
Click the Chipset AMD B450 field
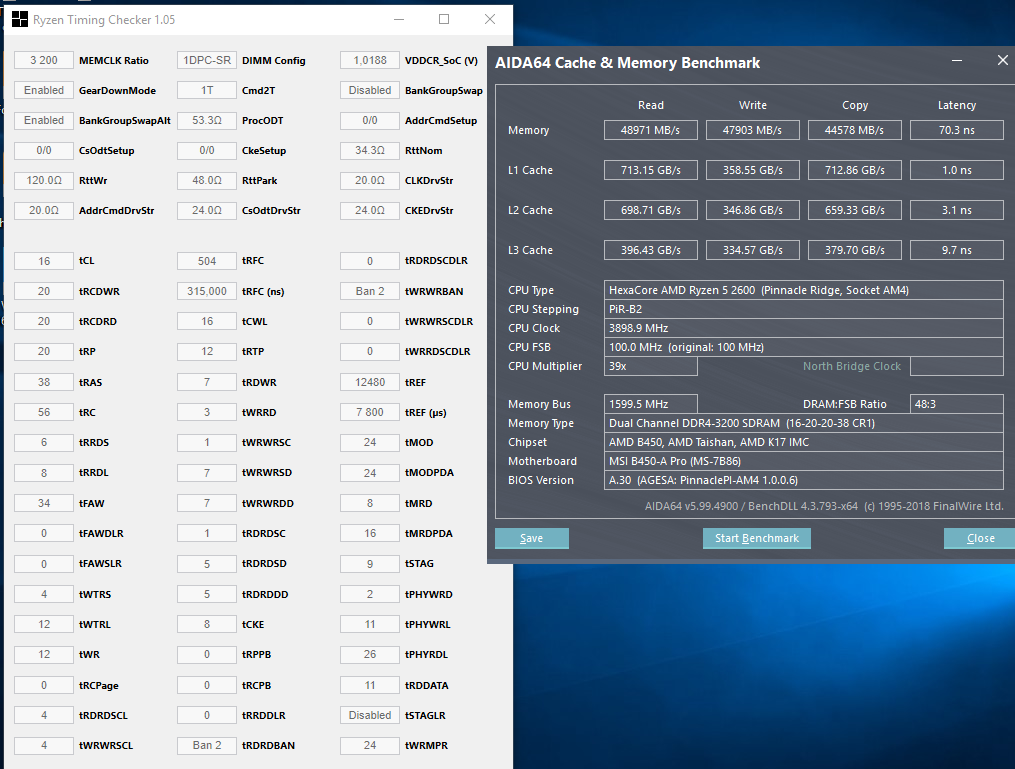pos(803,442)
